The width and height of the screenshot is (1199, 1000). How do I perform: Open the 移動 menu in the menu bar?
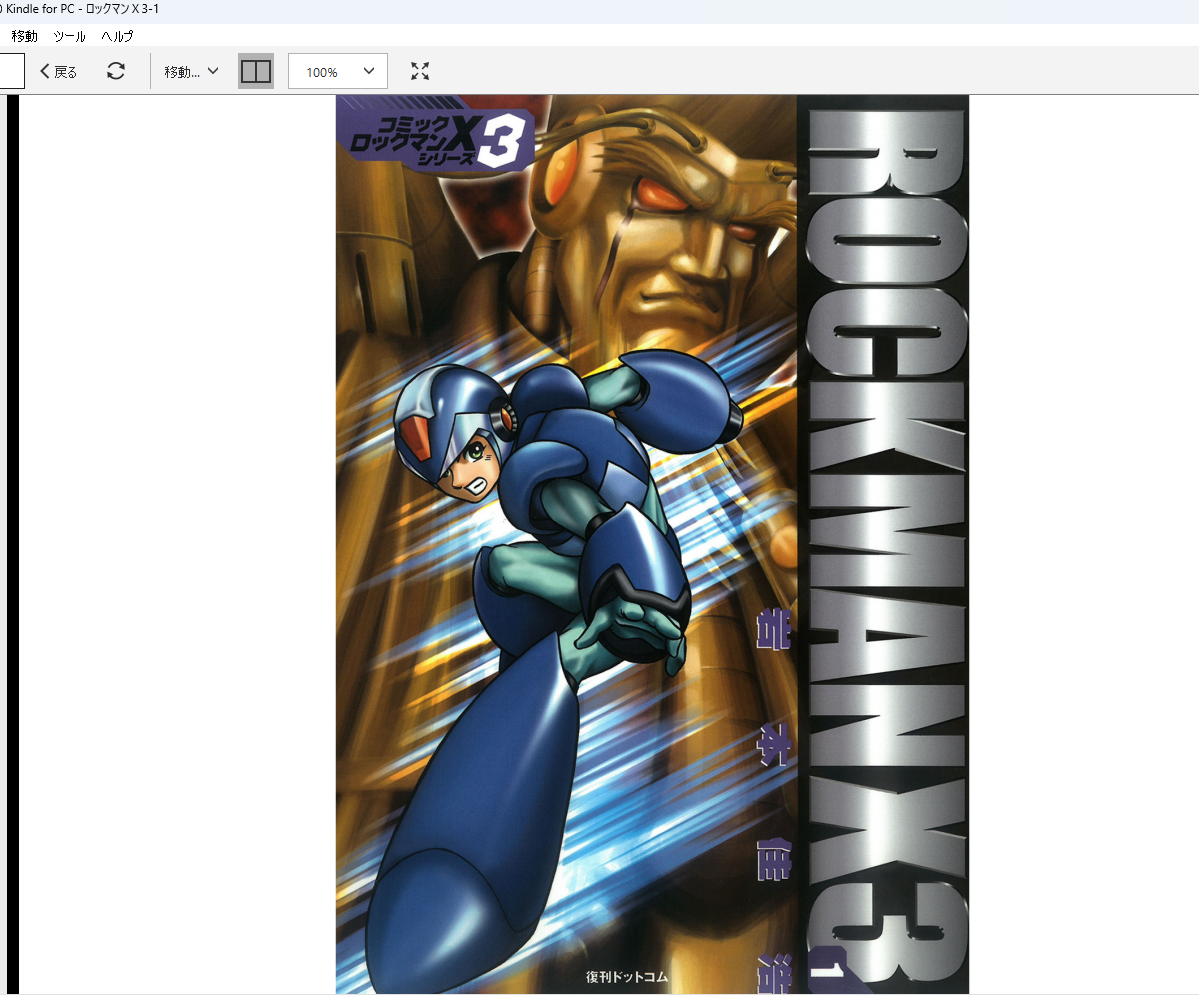(x=24, y=36)
